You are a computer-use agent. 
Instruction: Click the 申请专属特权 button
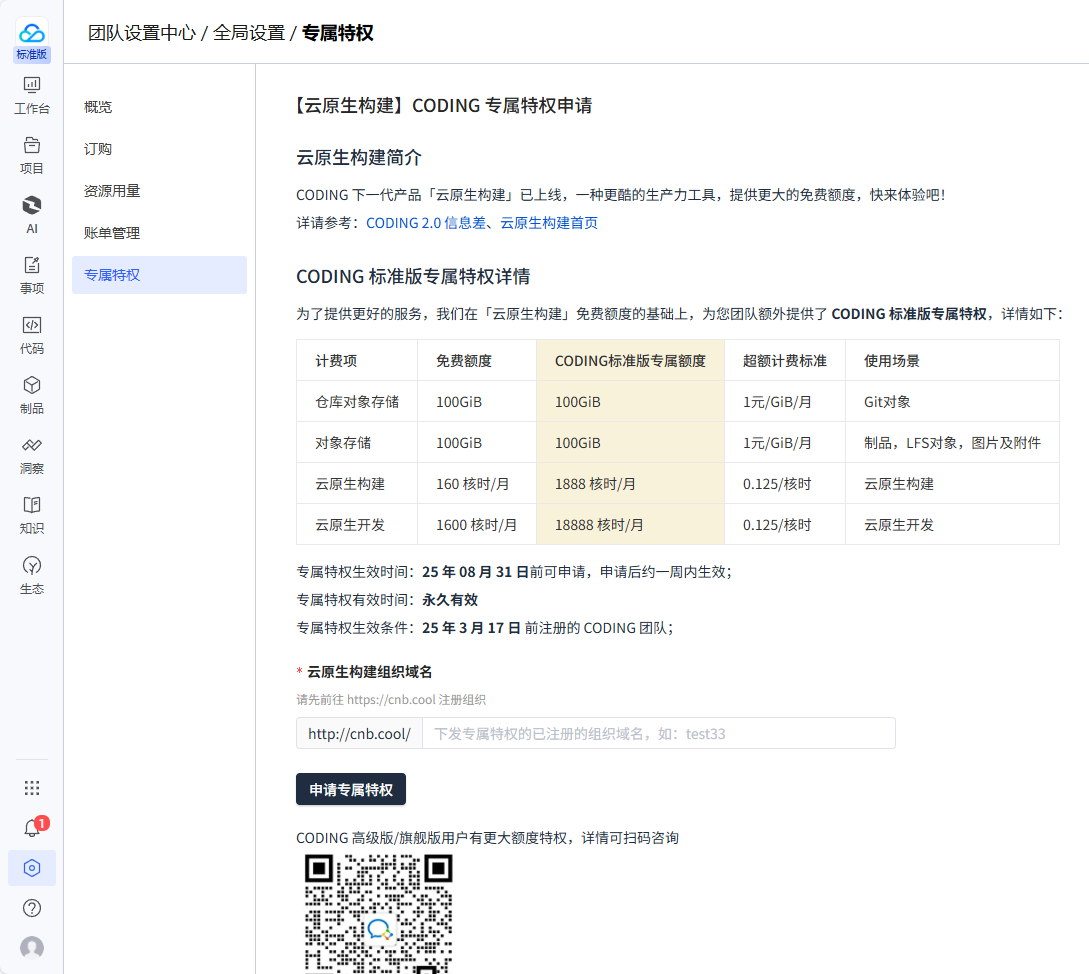351,789
